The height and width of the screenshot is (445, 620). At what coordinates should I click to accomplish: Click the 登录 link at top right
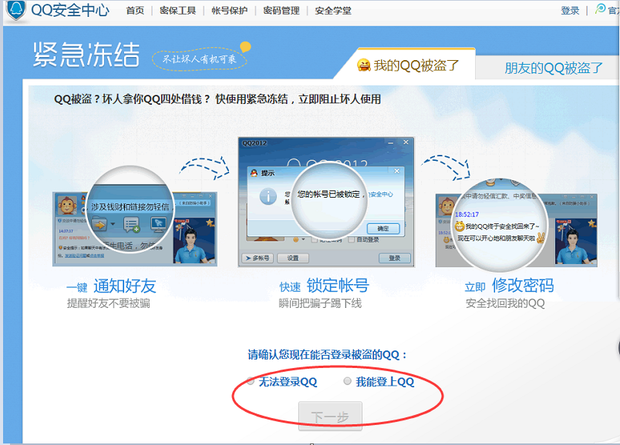click(570, 11)
